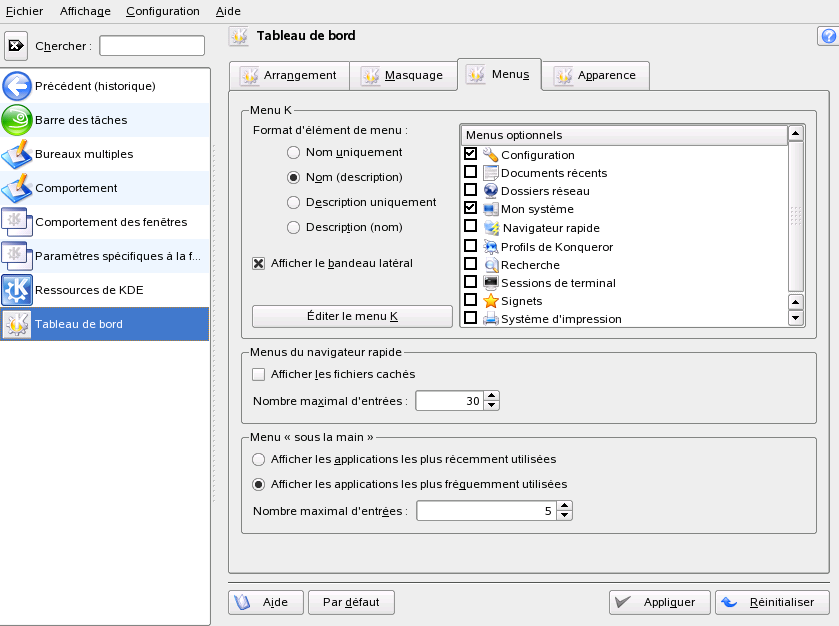
Task: Increase sous la main max entries
Action: 565,506
